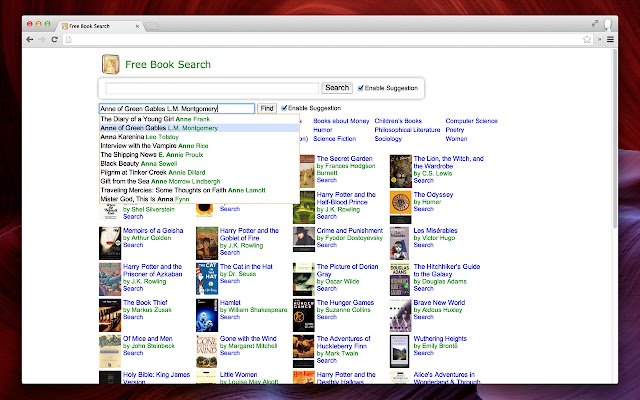Viewport: 640px width, 400px height.
Task: Open Philosophical Literature category
Action: click(407, 130)
